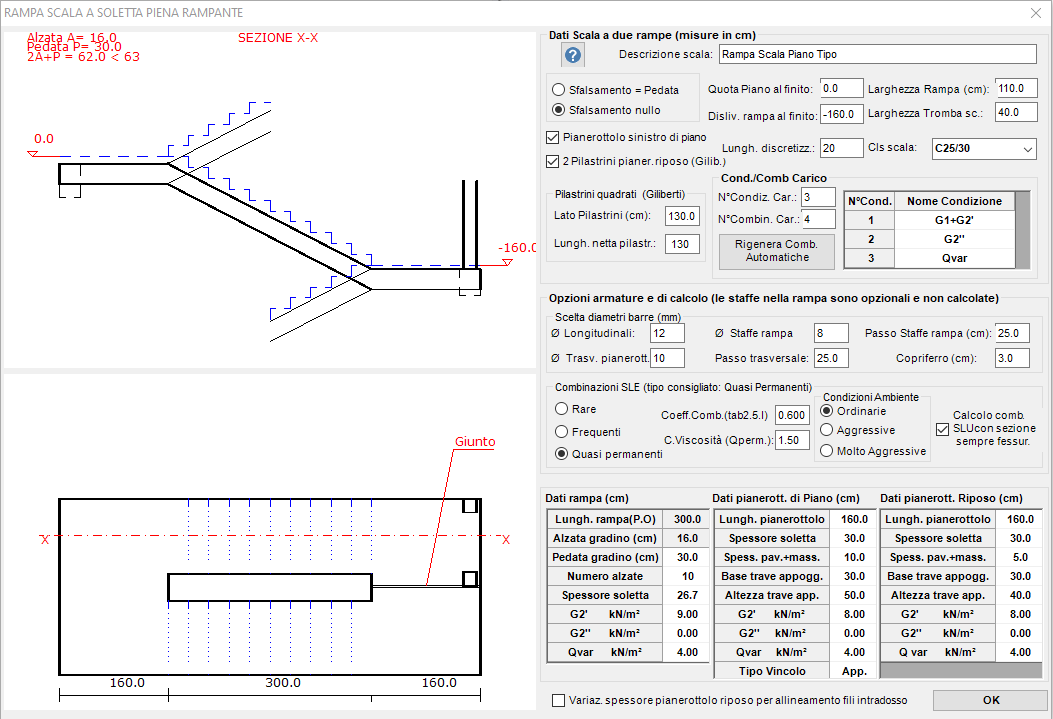1053x719 pixels.
Task: Toggle Pianerottolo sinistro di piano checkbox
Action: pyautogui.click(x=553, y=138)
